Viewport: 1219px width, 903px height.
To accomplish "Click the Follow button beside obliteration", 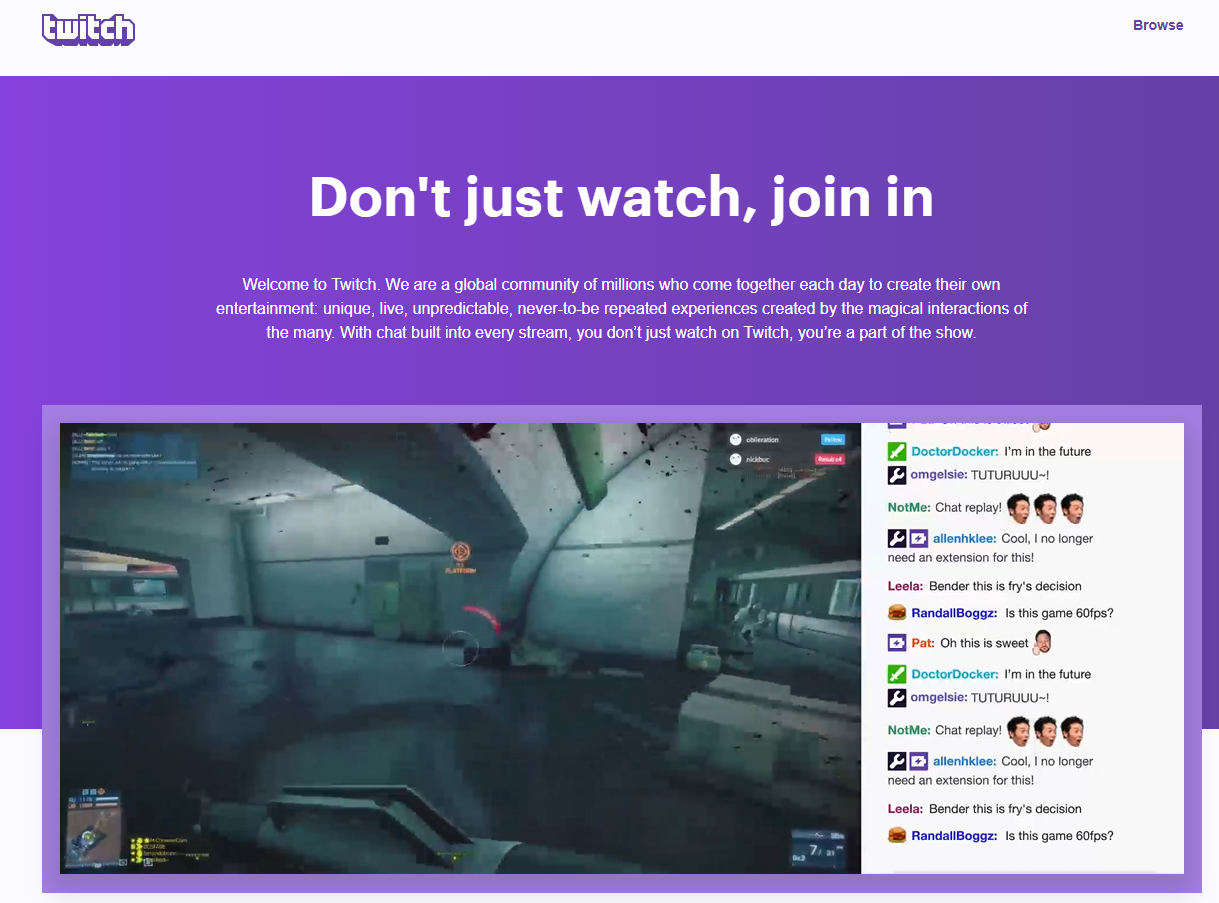I will 832,439.
